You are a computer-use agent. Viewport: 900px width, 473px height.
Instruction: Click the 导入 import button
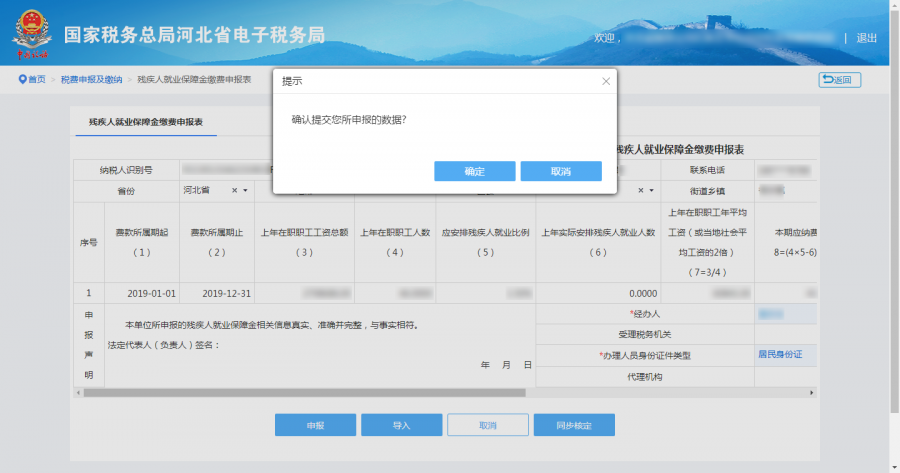[401, 425]
